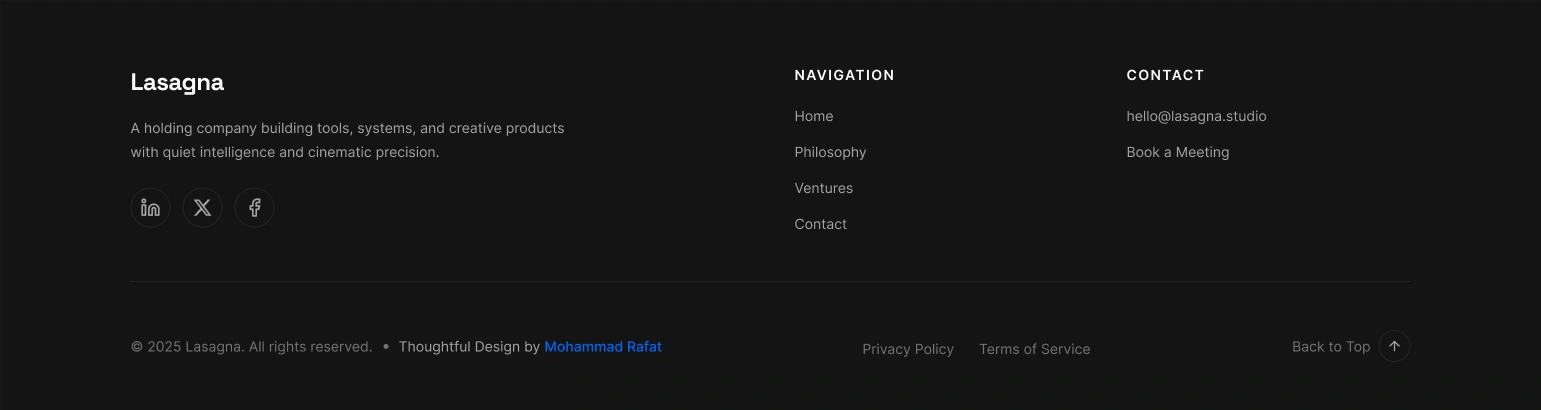Click the 2025 Lasagna copyright notice

[x=251, y=347]
